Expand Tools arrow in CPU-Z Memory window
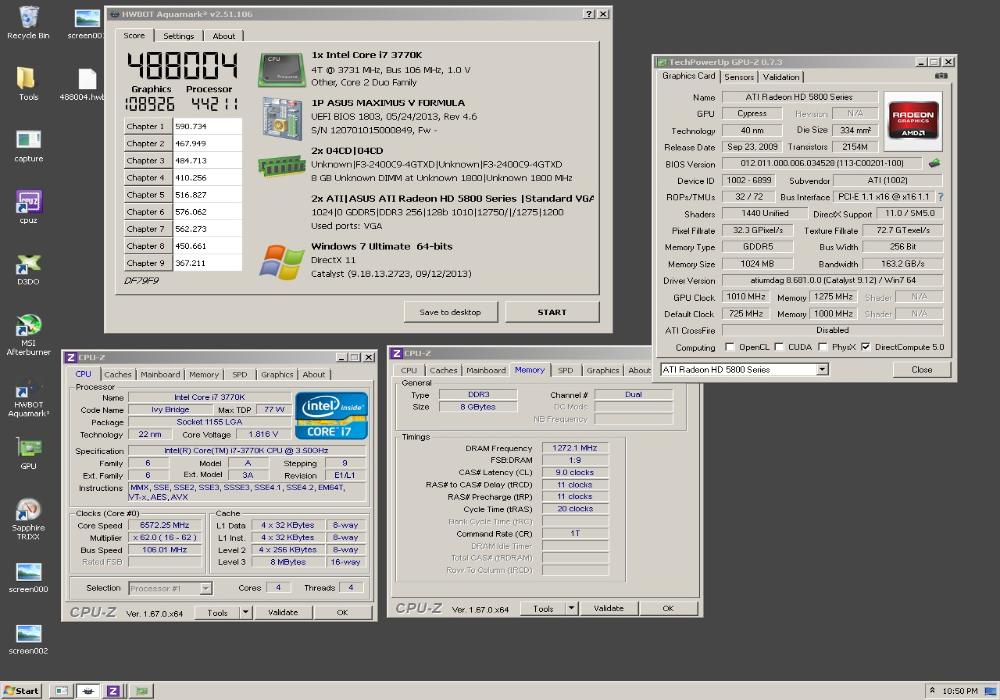The width and height of the screenshot is (1000, 700). [x=571, y=608]
